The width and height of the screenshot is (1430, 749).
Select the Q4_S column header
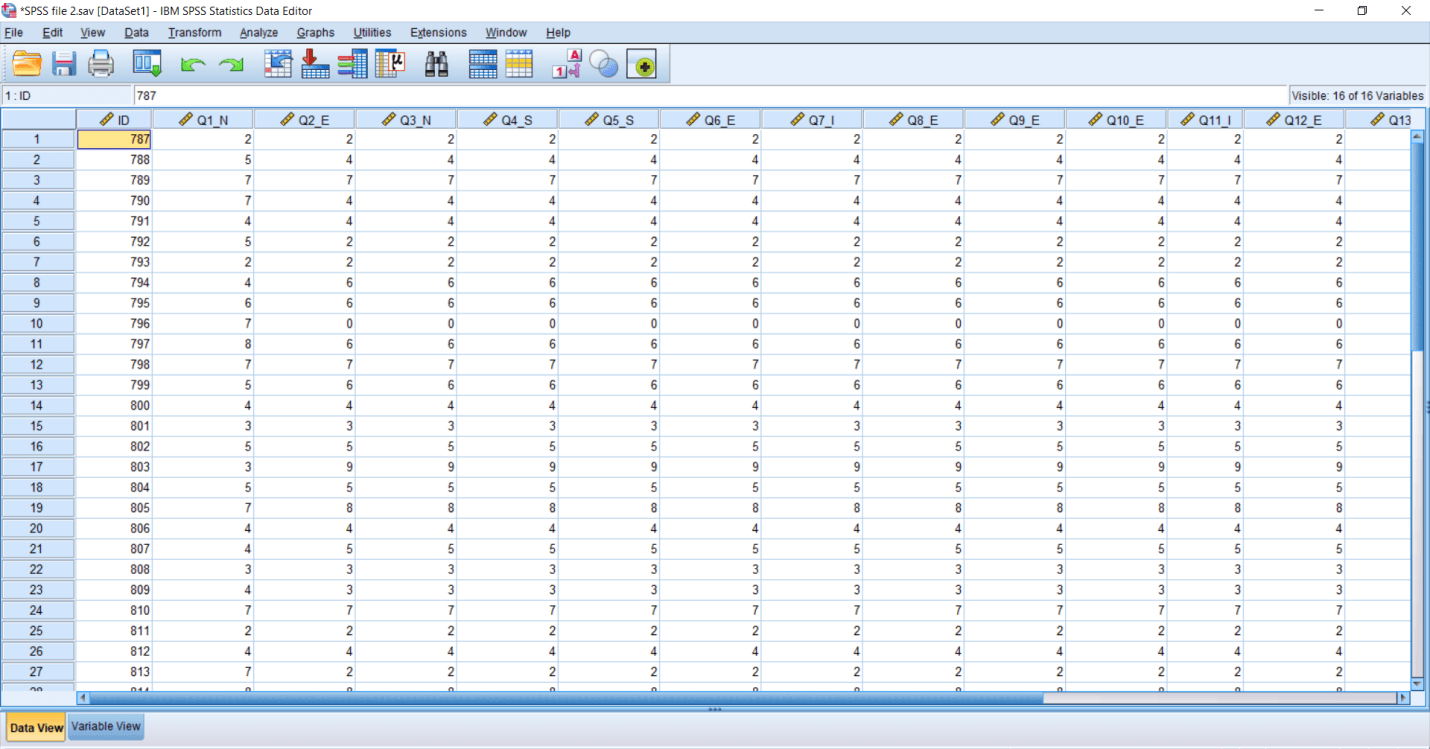[x=506, y=118]
